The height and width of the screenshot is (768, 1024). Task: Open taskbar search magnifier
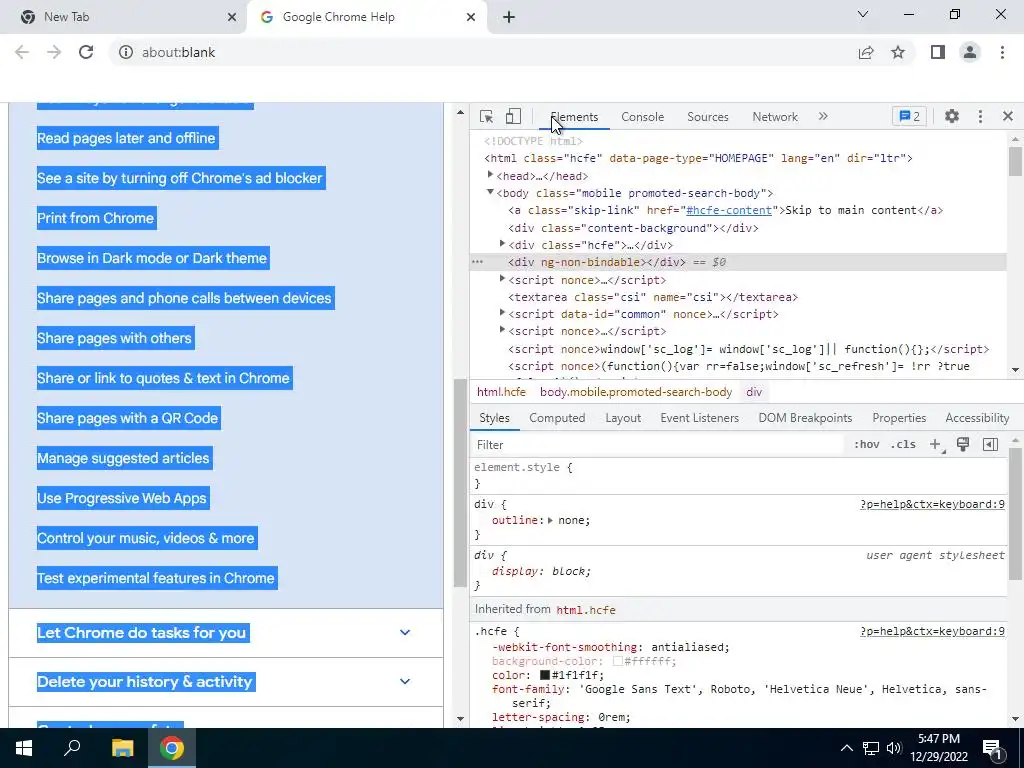[72, 748]
